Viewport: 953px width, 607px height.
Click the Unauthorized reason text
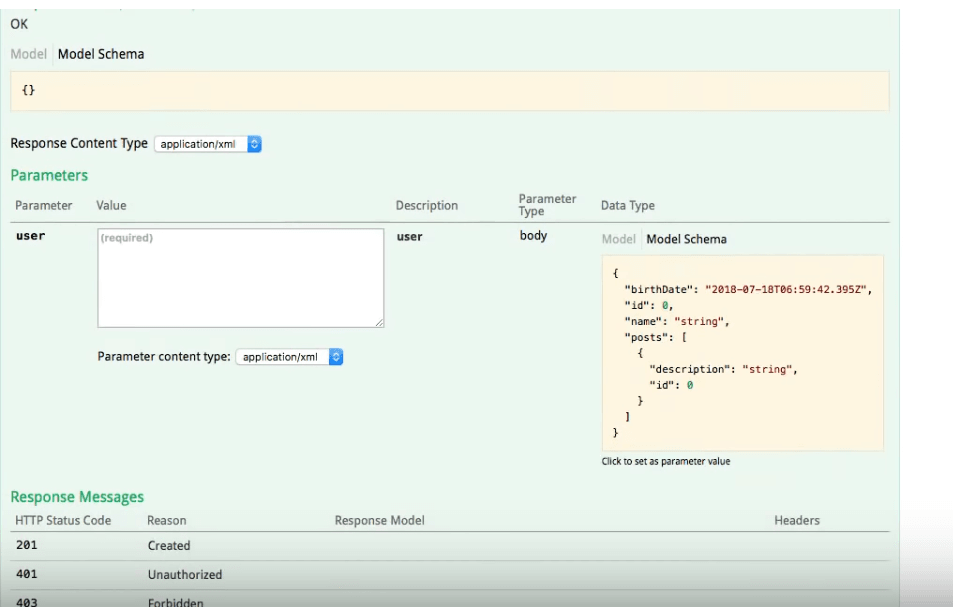click(x=185, y=574)
